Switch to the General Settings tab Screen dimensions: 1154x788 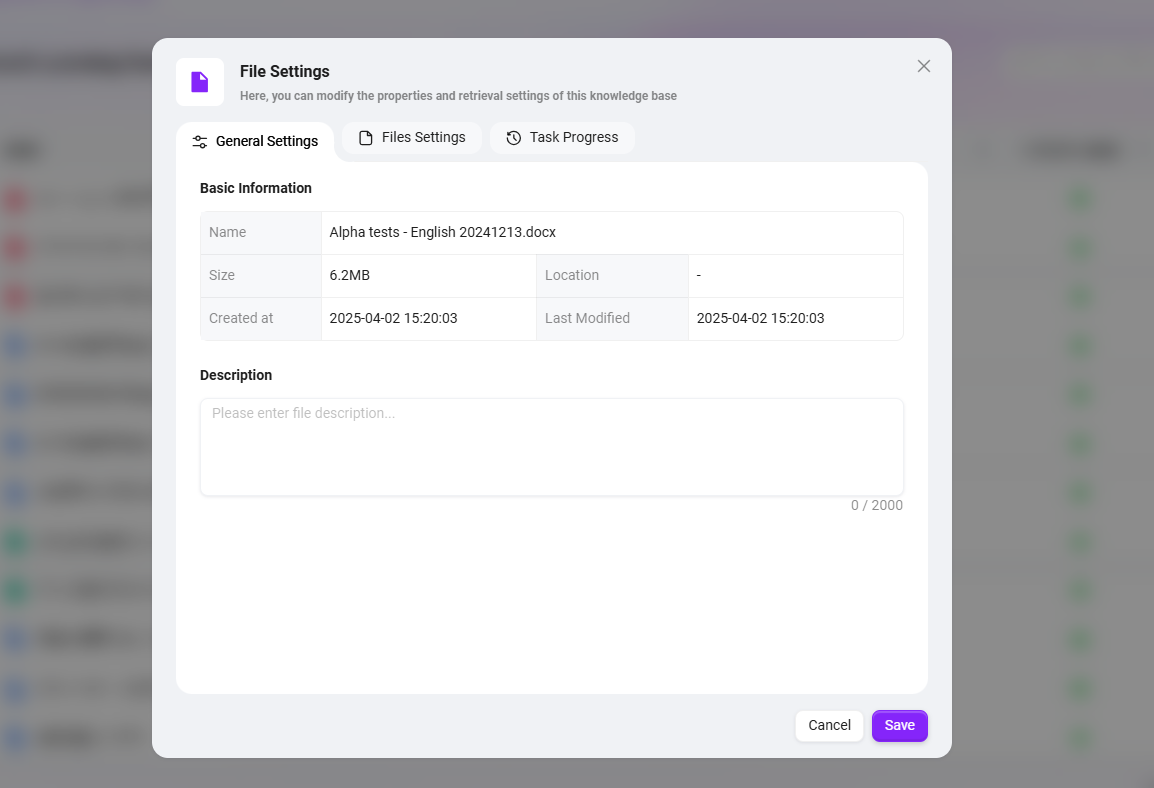click(255, 141)
